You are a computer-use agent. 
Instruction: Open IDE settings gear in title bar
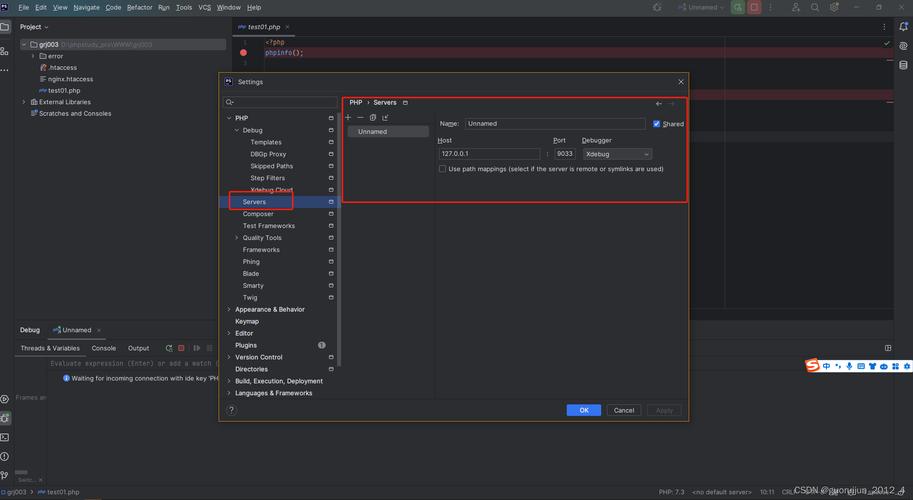click(x=834, y=8)
